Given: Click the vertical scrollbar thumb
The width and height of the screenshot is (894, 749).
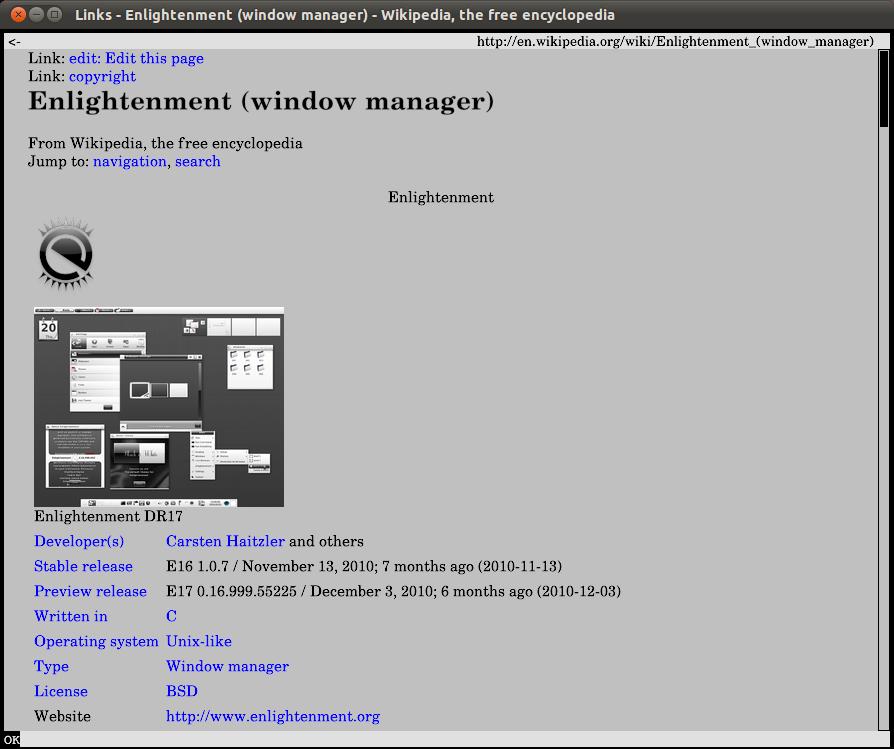Looking at the screenshot, I should point(884,89).
